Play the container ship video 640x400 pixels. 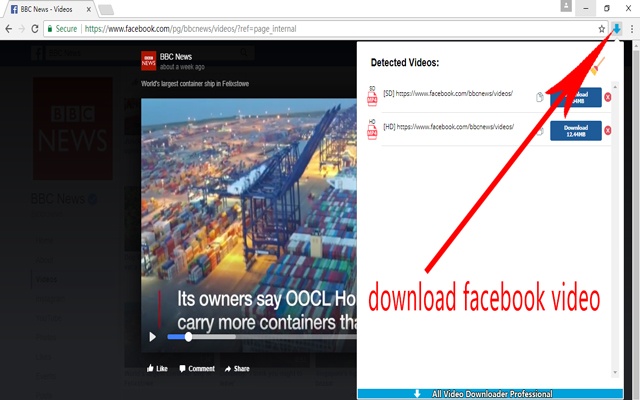pyautogui.click(x=153, y=337)
